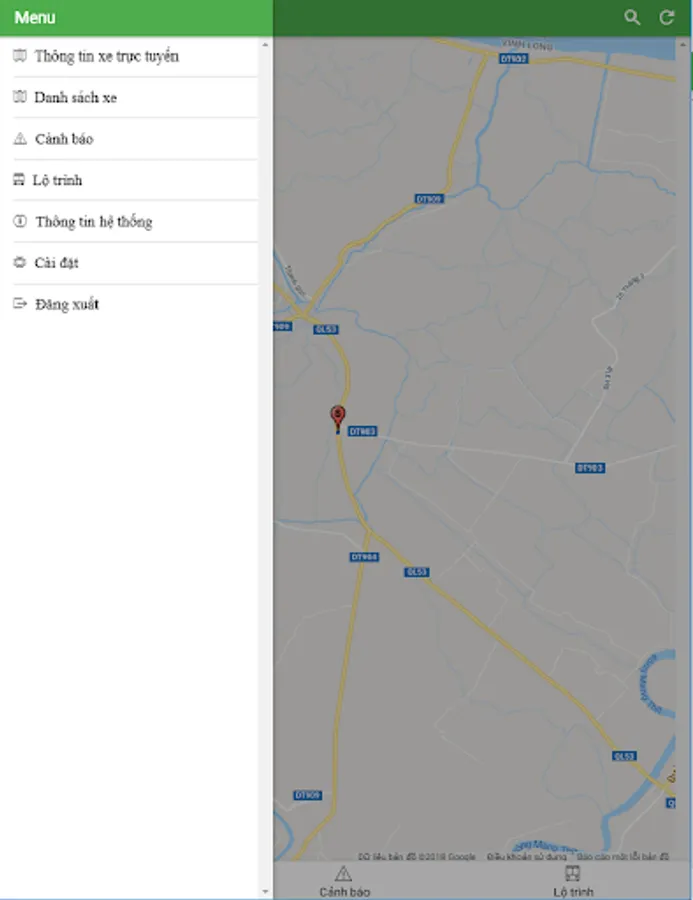This screenshot has height=900, width=693.
Task: Select the Thông tin xe trực tuyến car icon
Action: (x=18, y=56)
